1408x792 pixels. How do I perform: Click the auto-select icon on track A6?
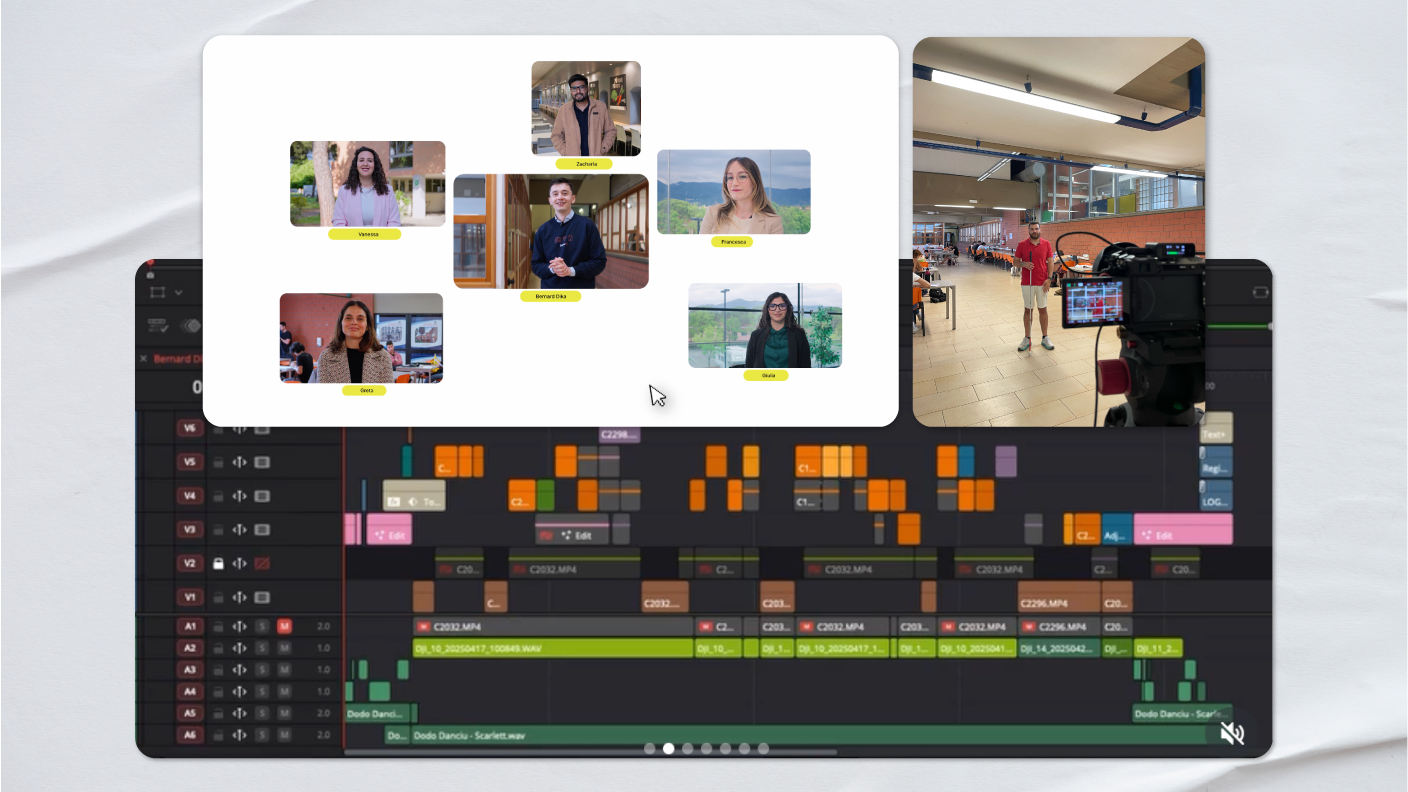240,736
